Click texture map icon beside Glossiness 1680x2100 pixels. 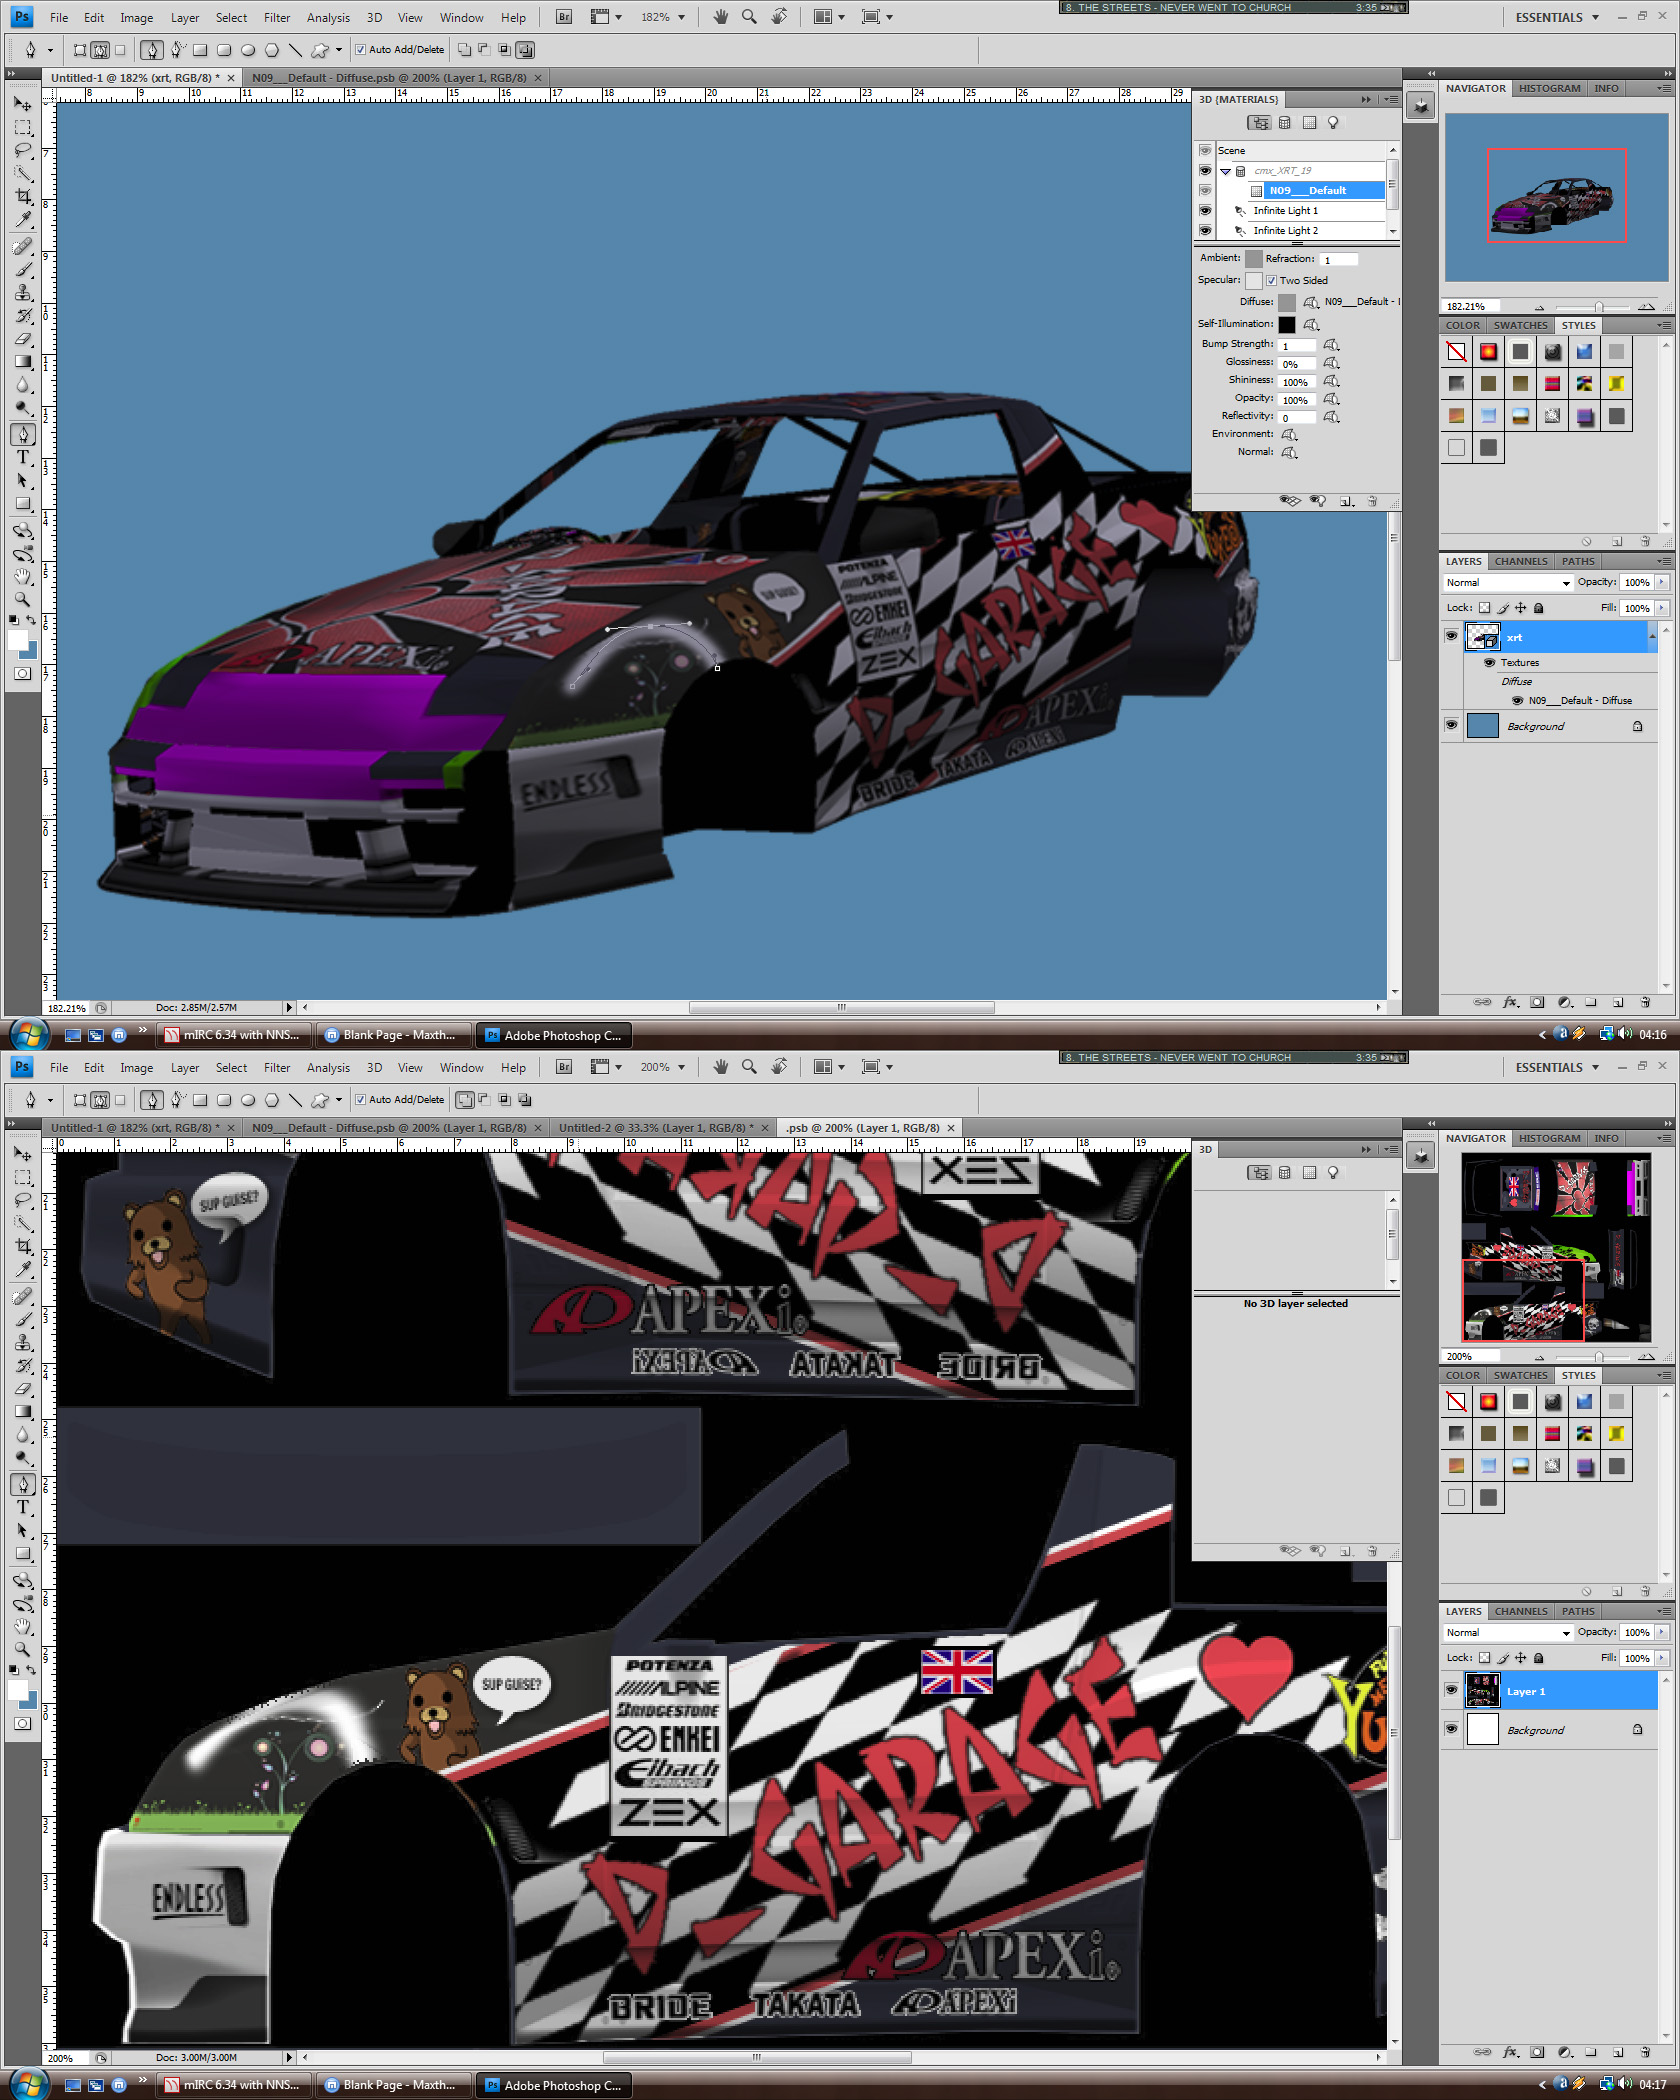pyautogui.click(x=1331, y=363)
